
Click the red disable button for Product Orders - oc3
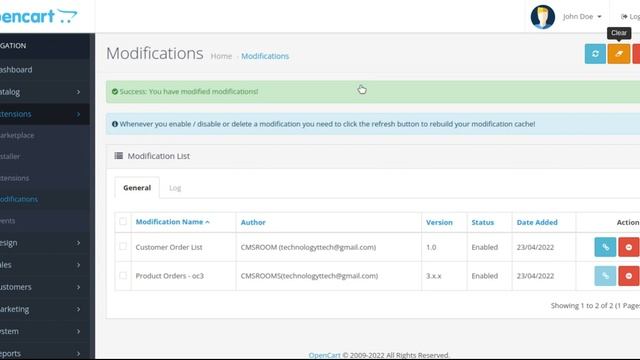pyautogui.click(x=629, y=276)
